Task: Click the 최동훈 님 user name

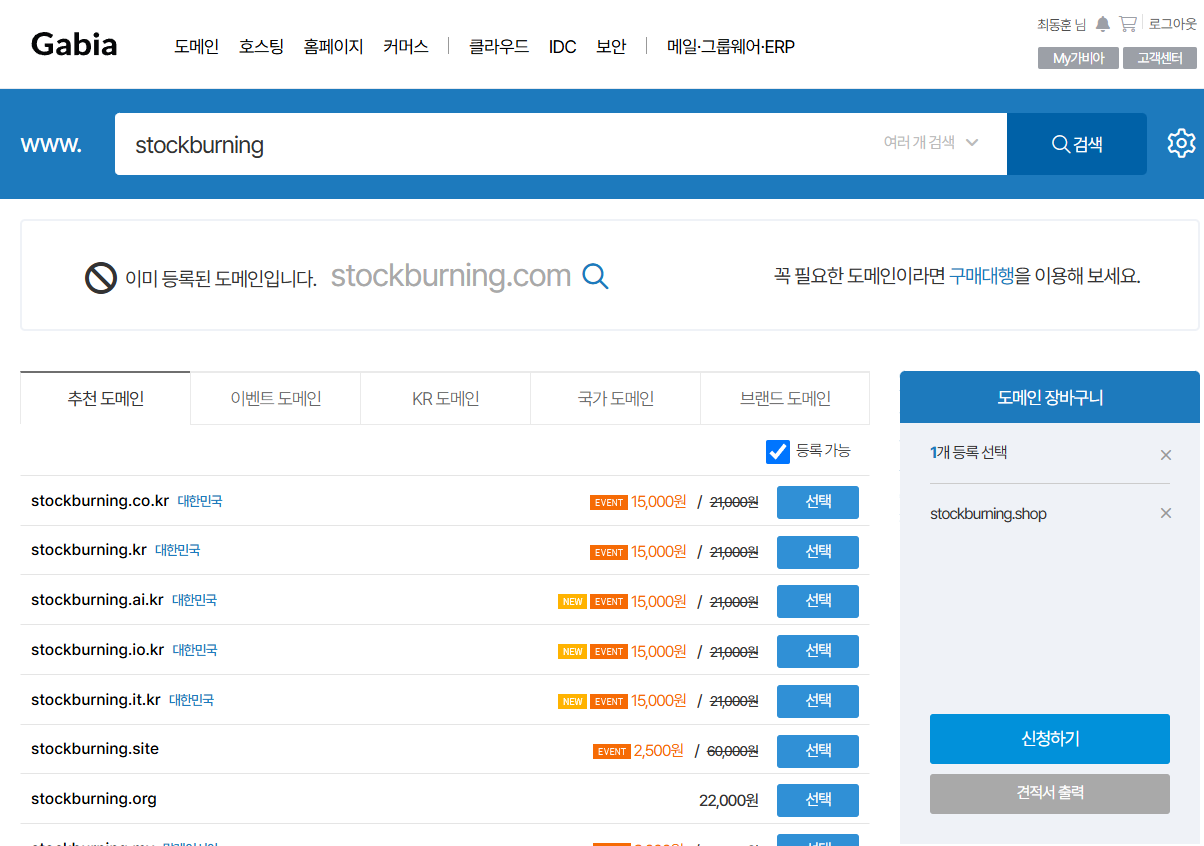Action: coord(1061,24)
